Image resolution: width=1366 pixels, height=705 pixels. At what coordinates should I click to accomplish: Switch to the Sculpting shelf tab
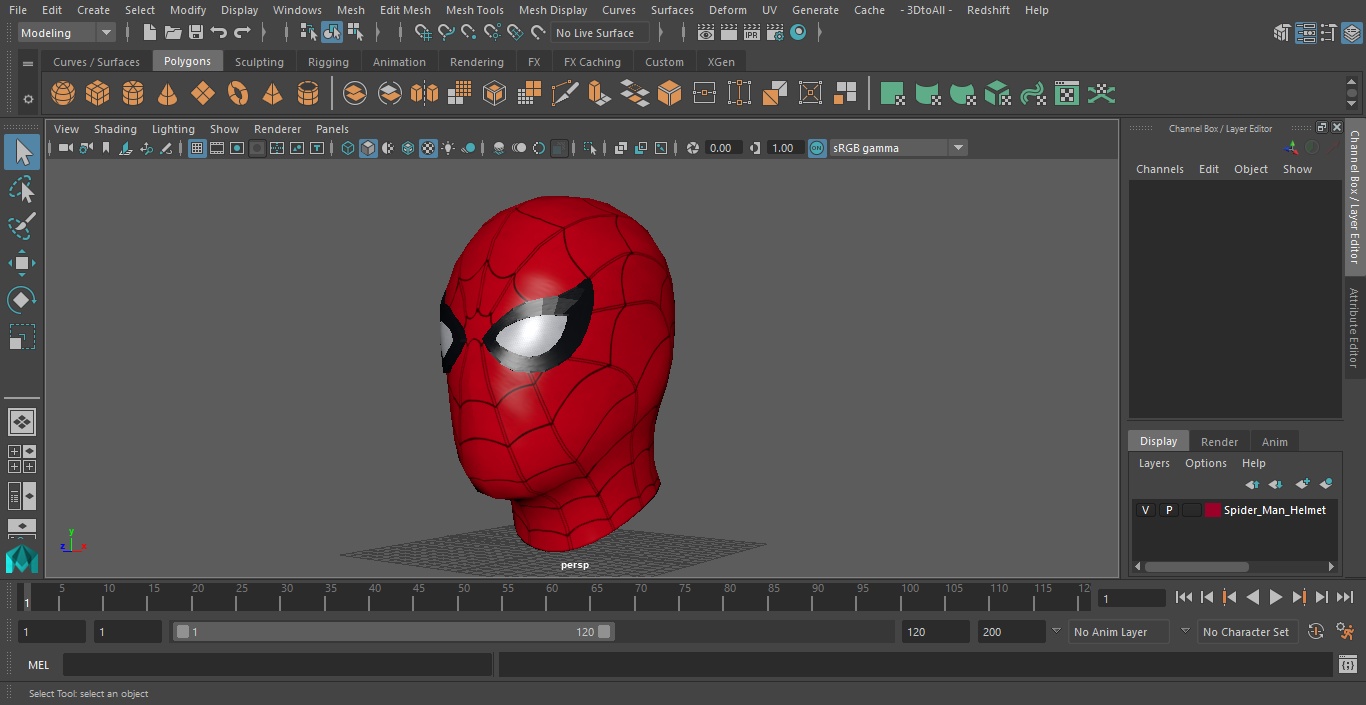pos(259,62)
